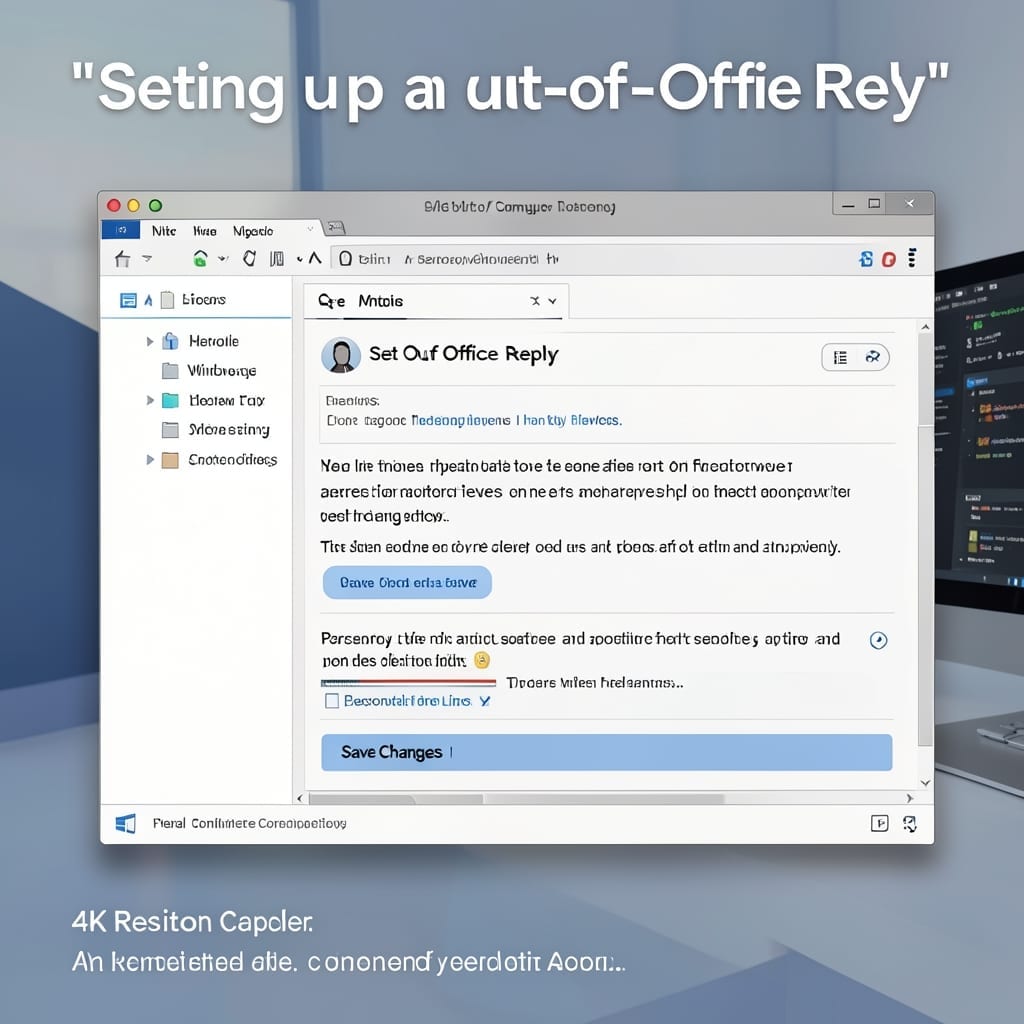The height and width of the screenshot is (1024, 1024).
Task: Click the green traffic-light window button
Action: click(155, 206)
